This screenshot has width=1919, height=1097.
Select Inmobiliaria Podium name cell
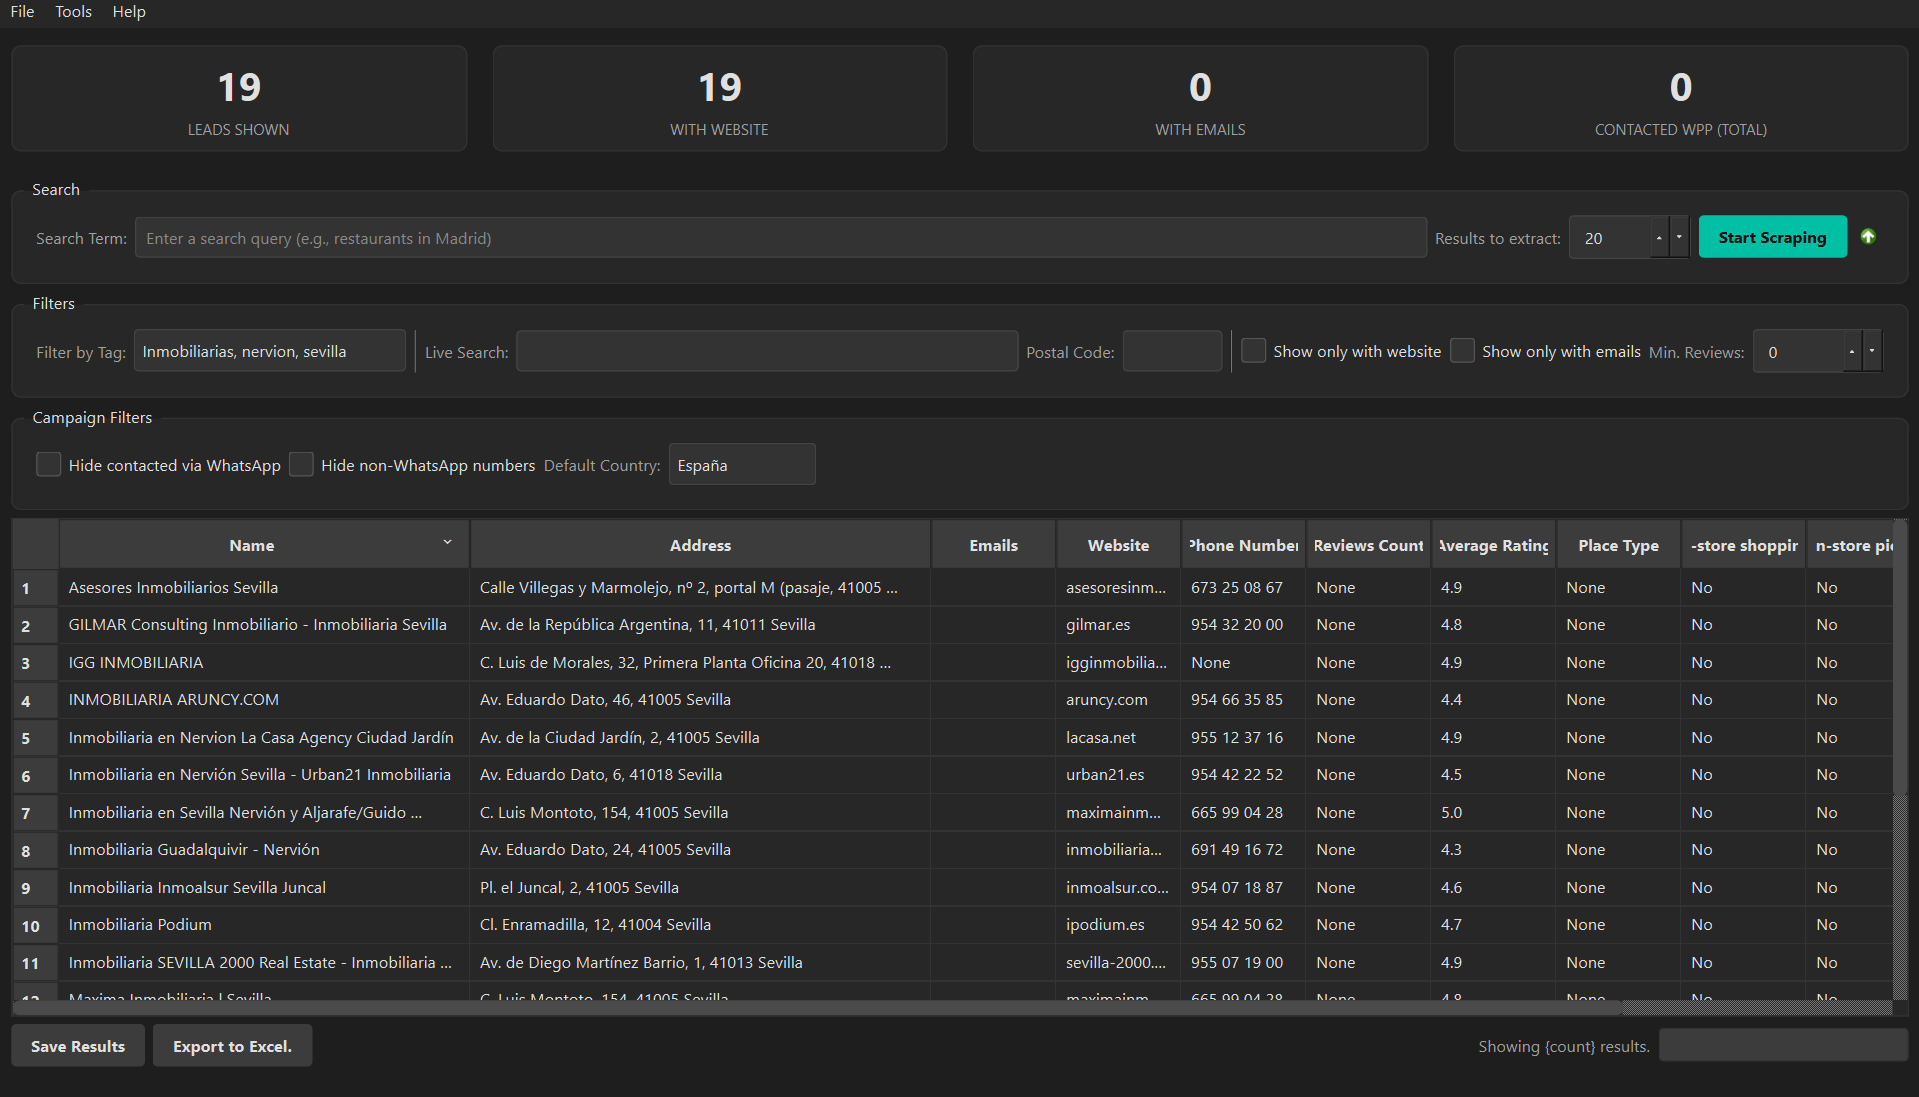pyautogui.click(x=265, y=925)
